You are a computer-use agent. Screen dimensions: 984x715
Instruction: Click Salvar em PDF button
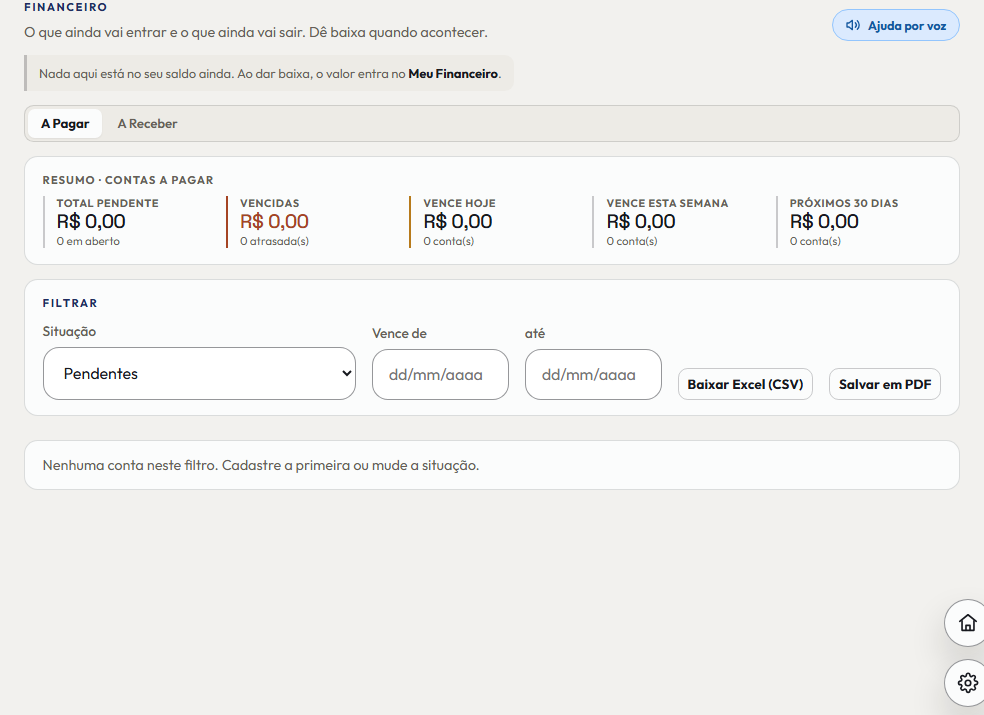click(885, 384)
